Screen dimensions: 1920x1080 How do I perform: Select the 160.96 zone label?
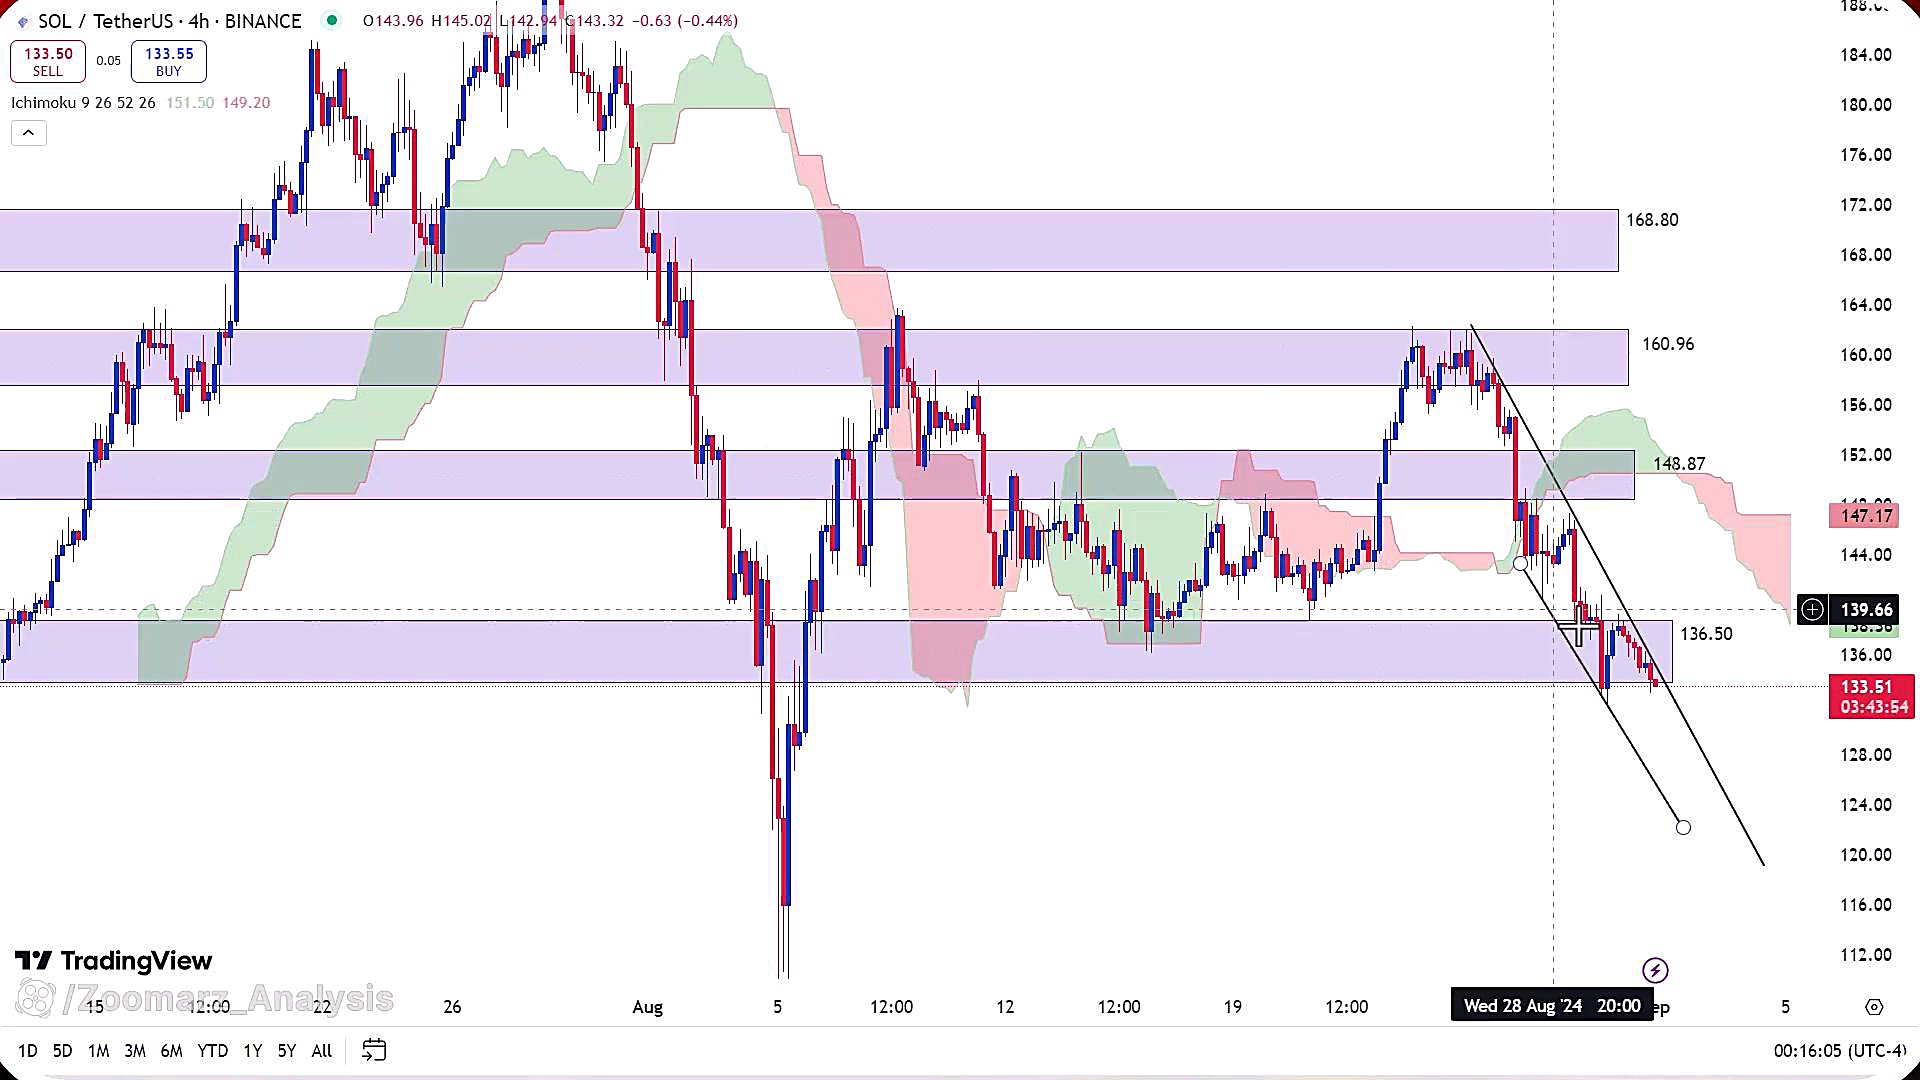[x=1668, y=344]
